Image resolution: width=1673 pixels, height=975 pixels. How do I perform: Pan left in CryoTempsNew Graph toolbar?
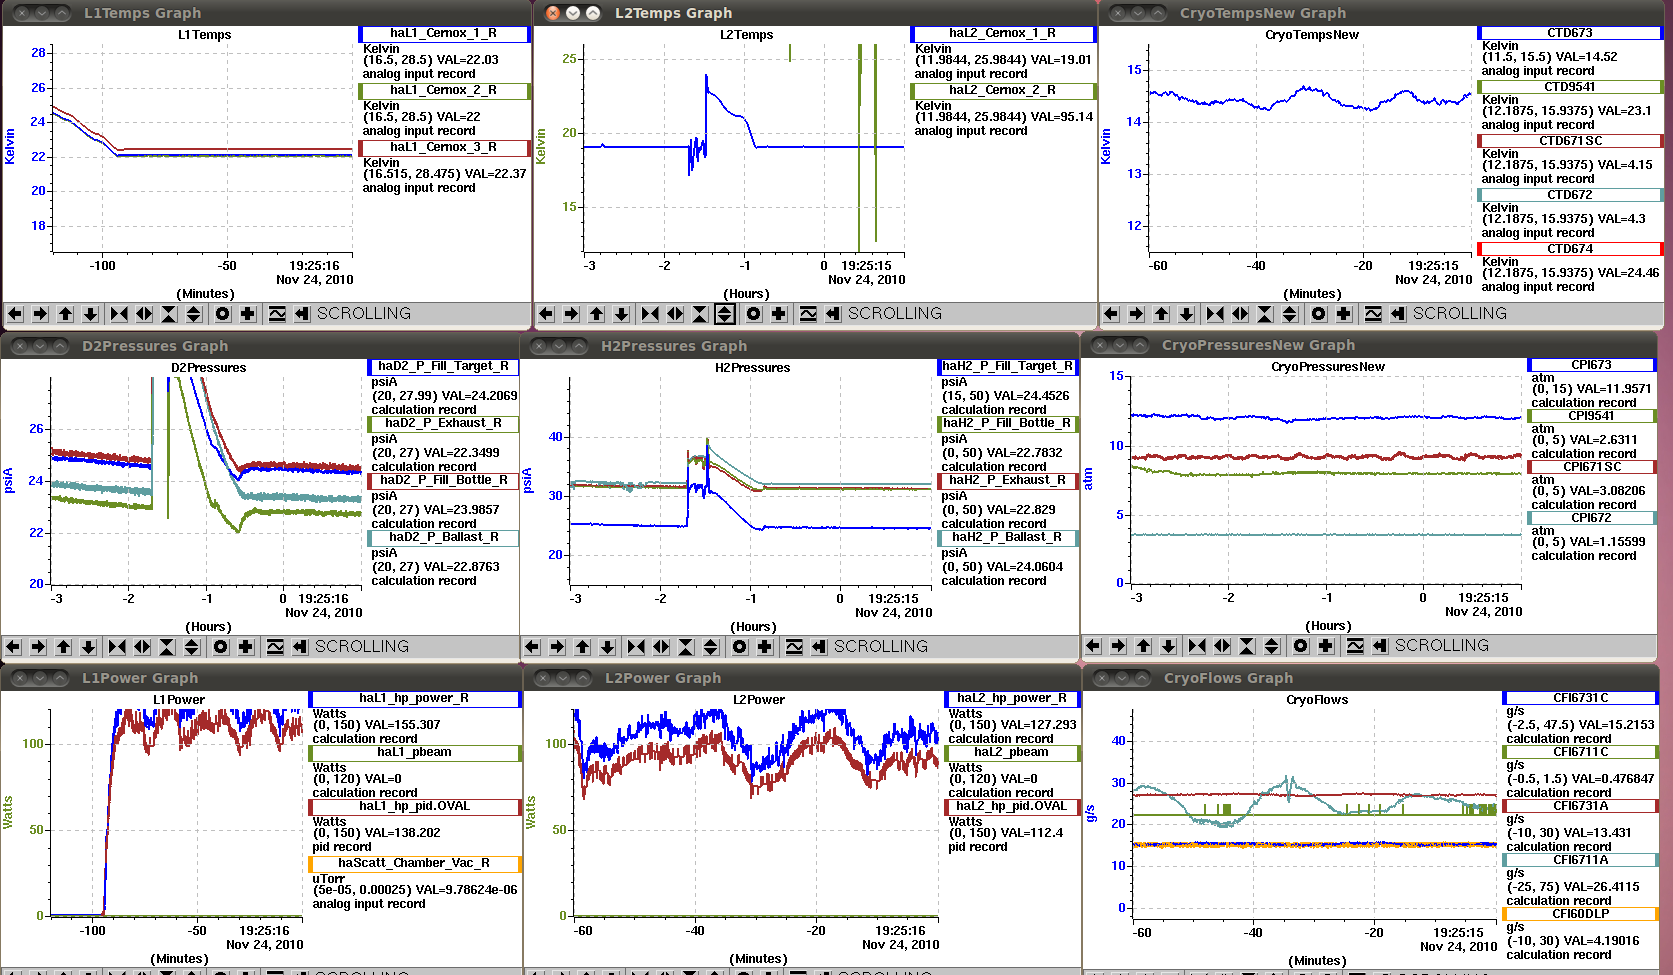point(1111,314)
